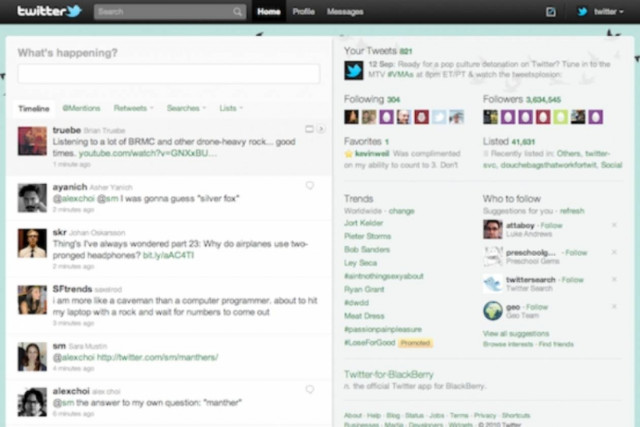Open the media icon on truebe's tweet

(x=310, y=129)
